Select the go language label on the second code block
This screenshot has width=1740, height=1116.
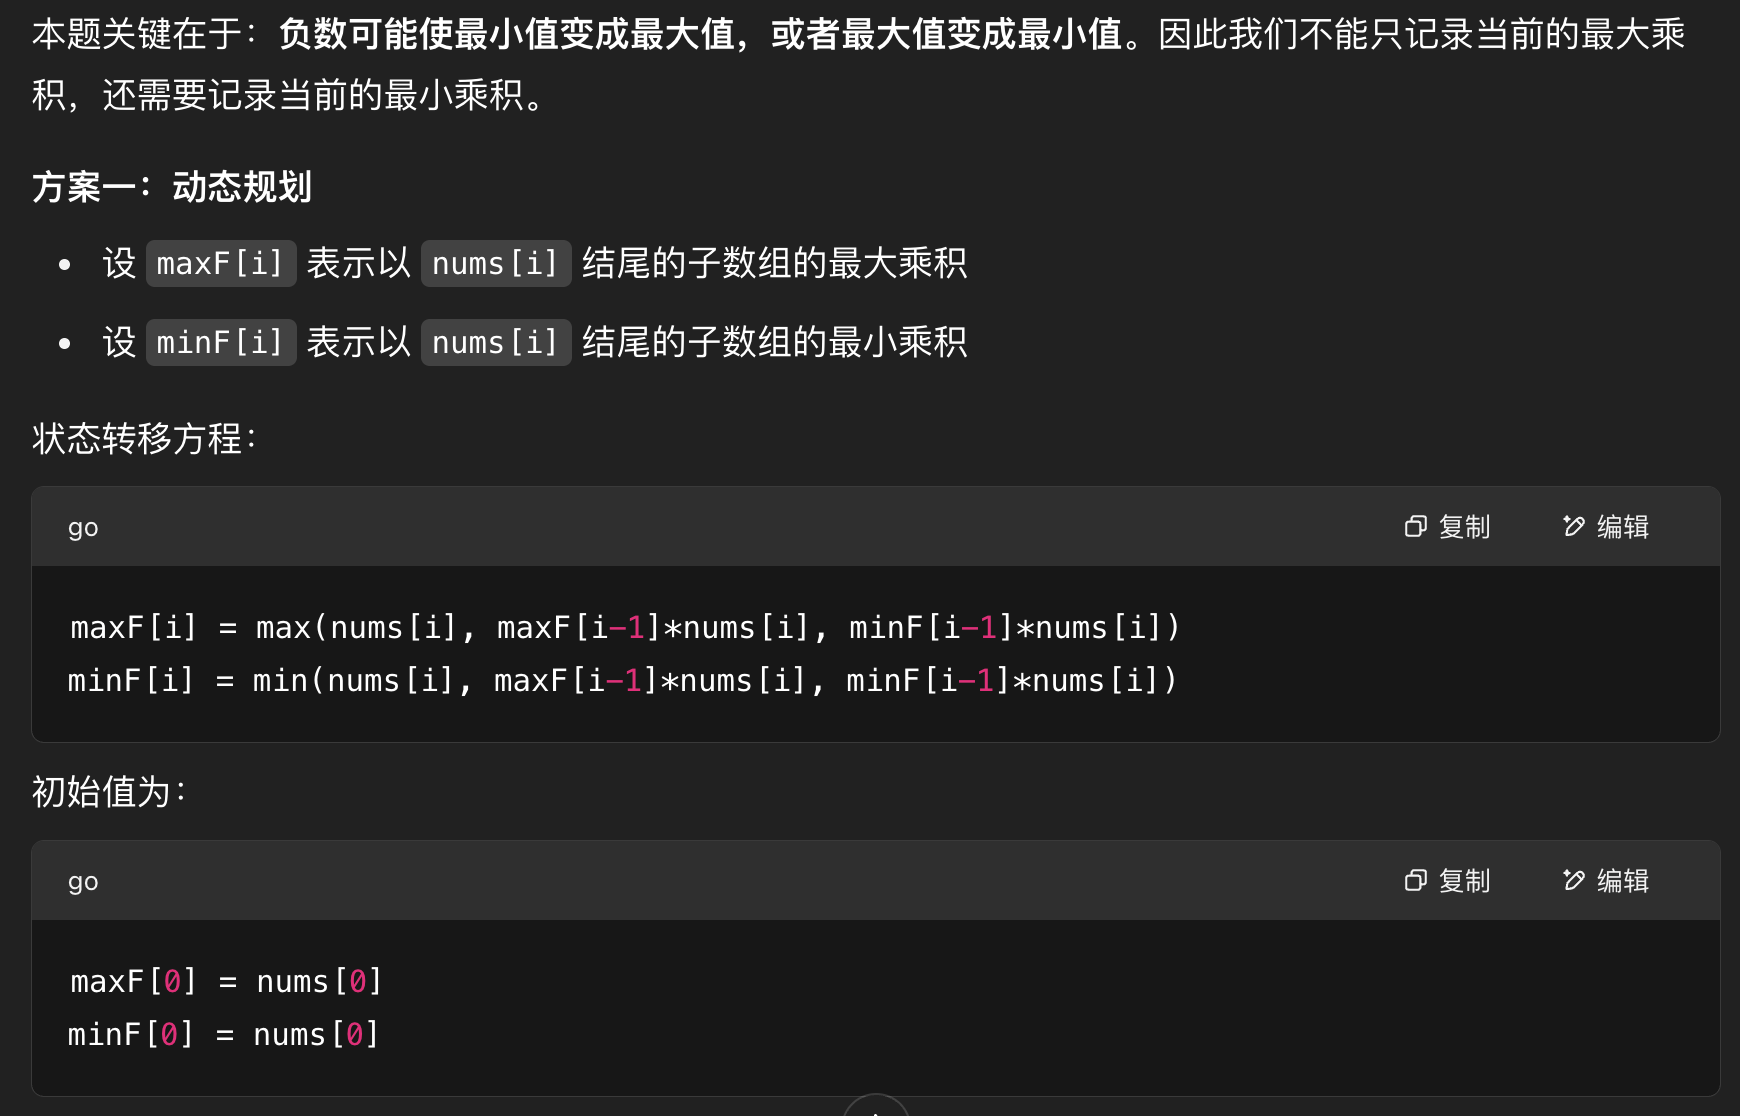pos(82,881)
